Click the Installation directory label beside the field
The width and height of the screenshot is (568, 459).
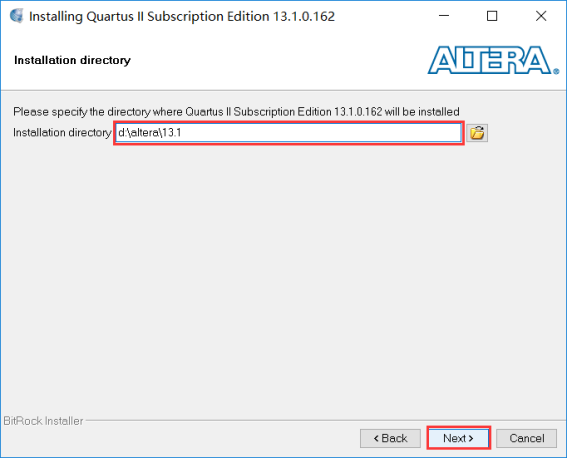click(62, 133)
